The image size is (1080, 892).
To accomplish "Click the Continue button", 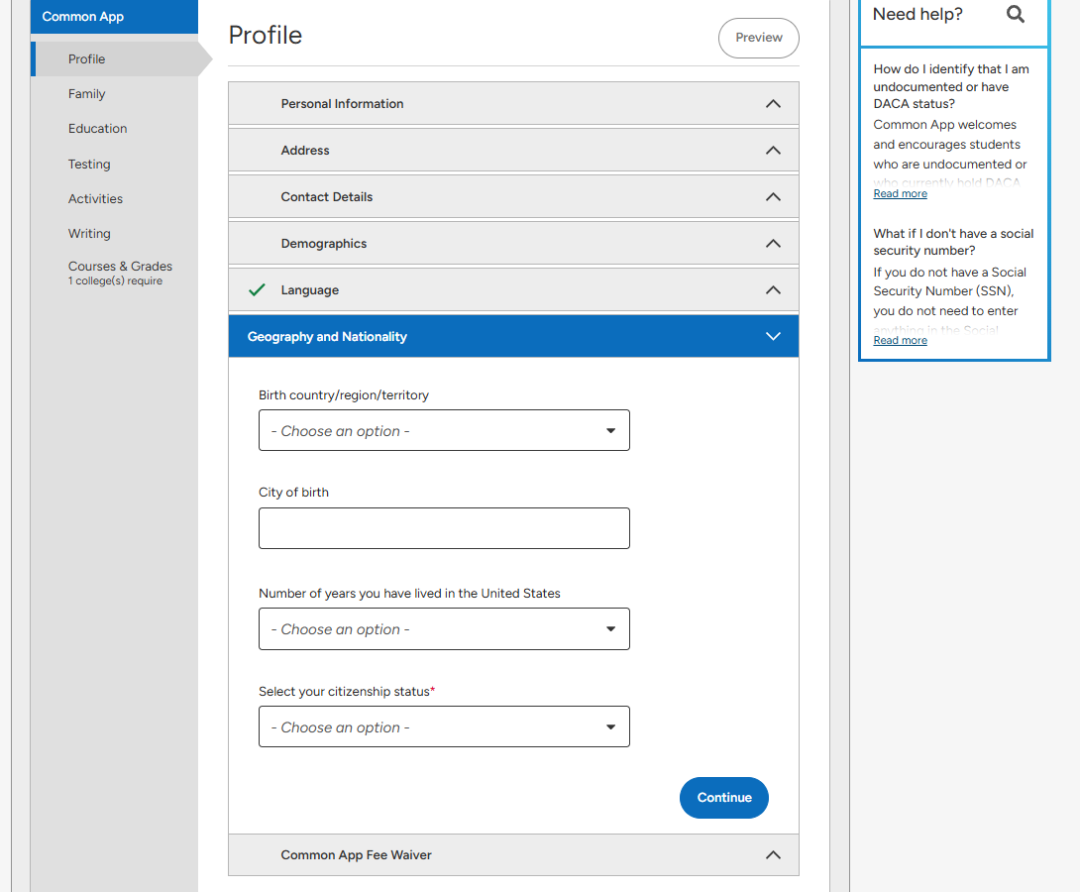I will (x=724, y=798).
